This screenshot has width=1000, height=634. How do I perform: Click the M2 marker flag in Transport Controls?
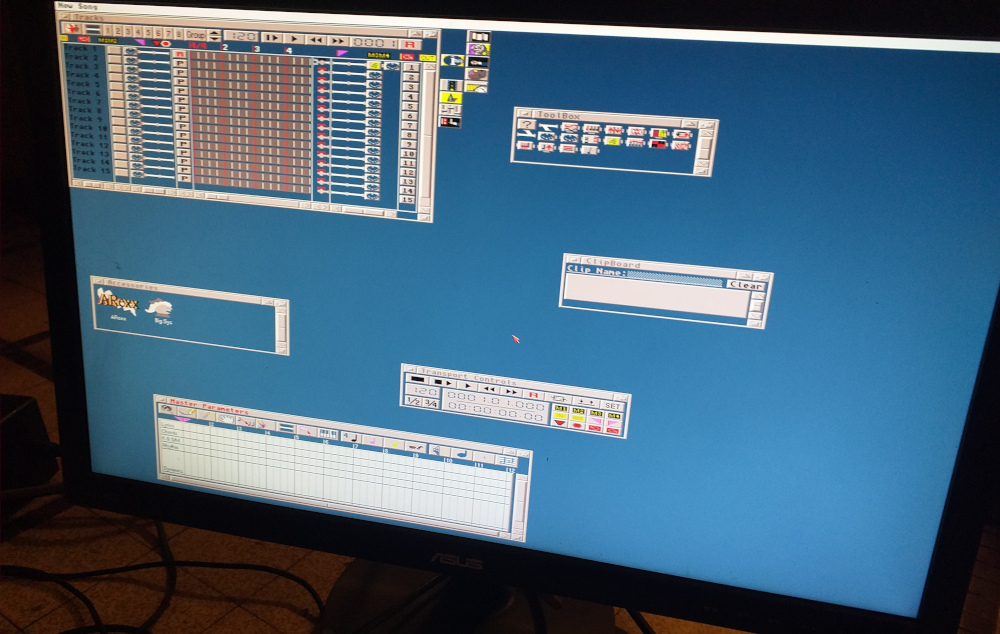pyautogui.click(x=578, y=410)
